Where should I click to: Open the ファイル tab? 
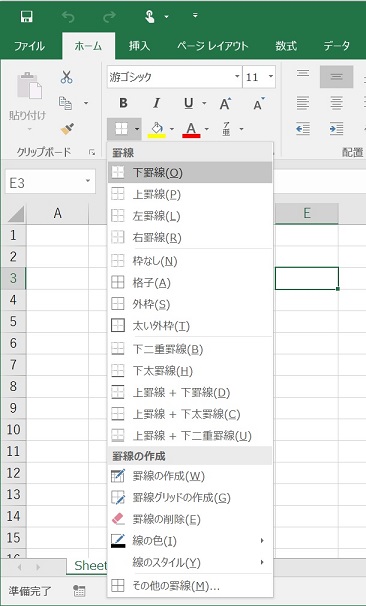[30, 46]
